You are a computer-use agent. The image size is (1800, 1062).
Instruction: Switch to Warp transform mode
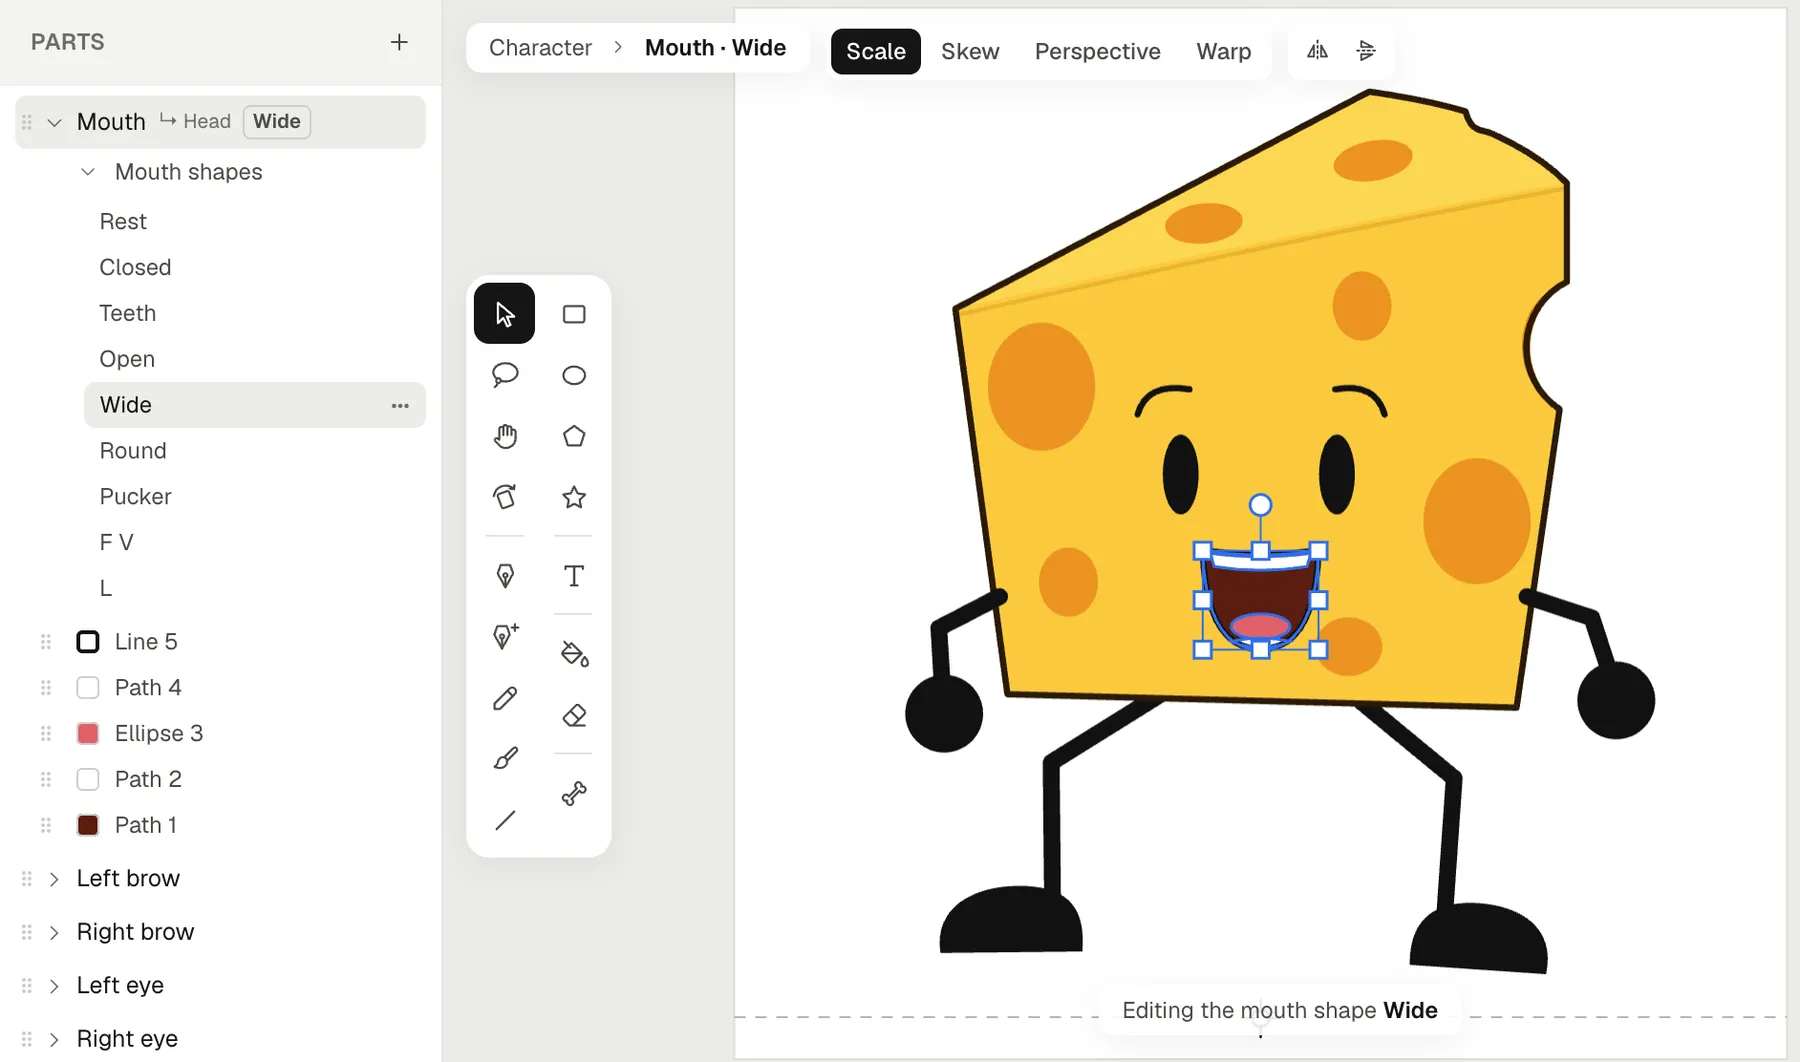pos(1223,51)
